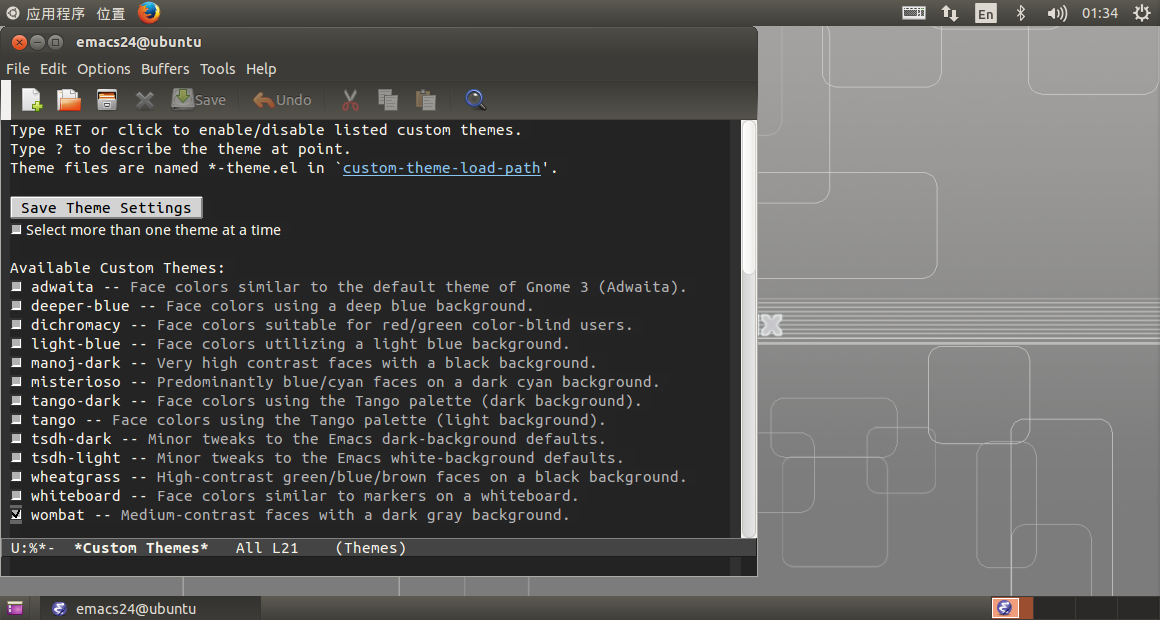Uncheck the wombat theme checkbox
The width and height of the screenshot is (1160, 620).
16,515
